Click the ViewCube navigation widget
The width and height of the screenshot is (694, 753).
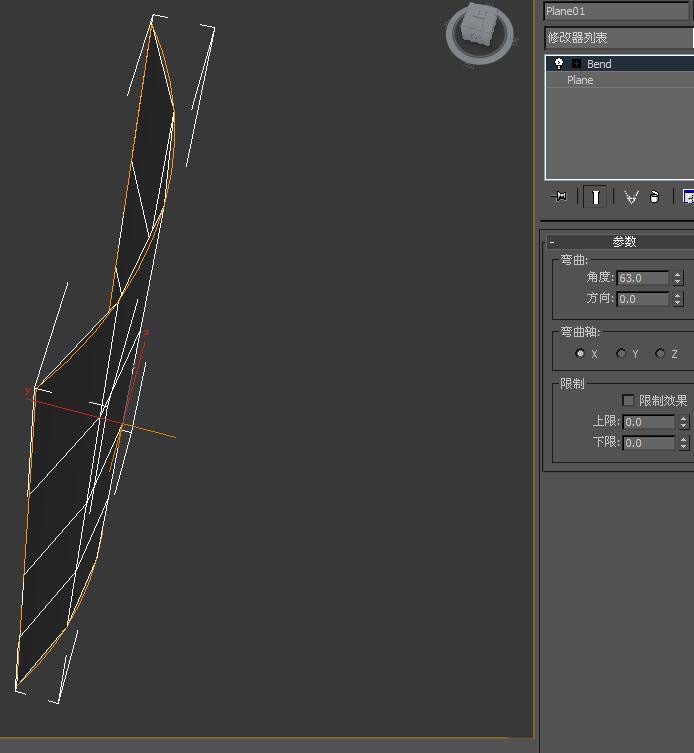click(479, 34)
